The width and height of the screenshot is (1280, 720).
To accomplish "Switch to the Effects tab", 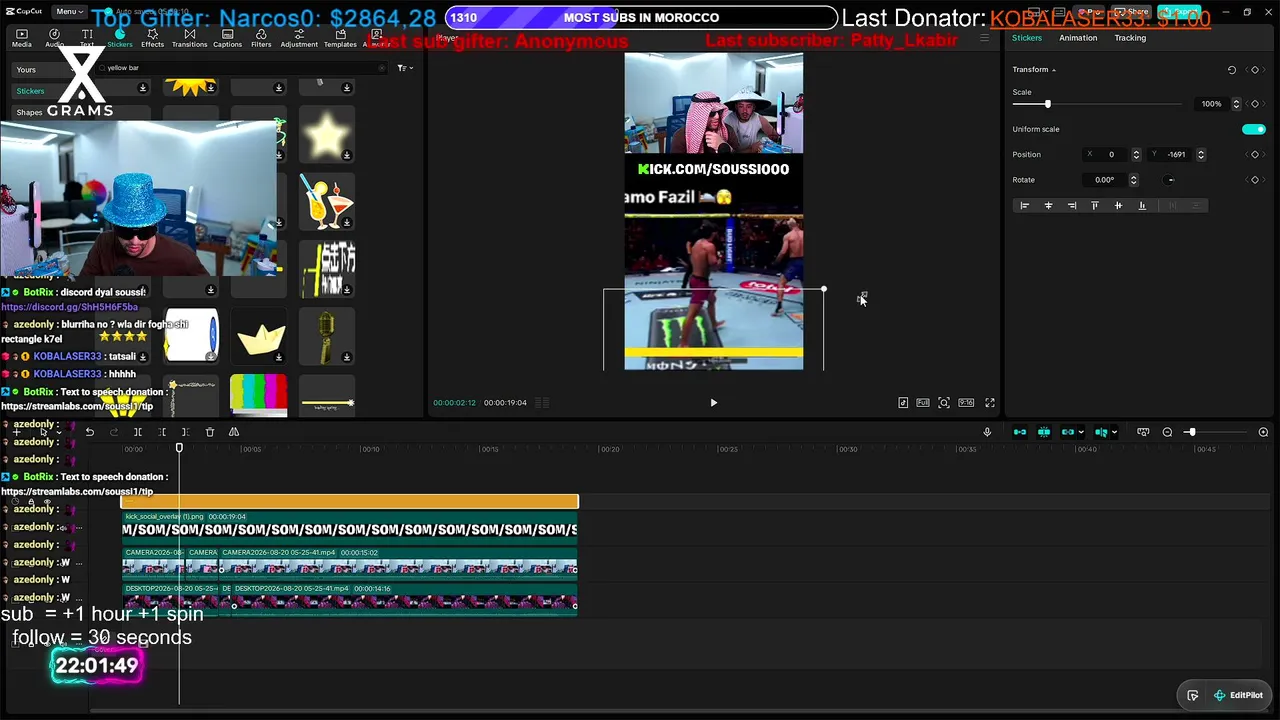I will click(152, 38).
